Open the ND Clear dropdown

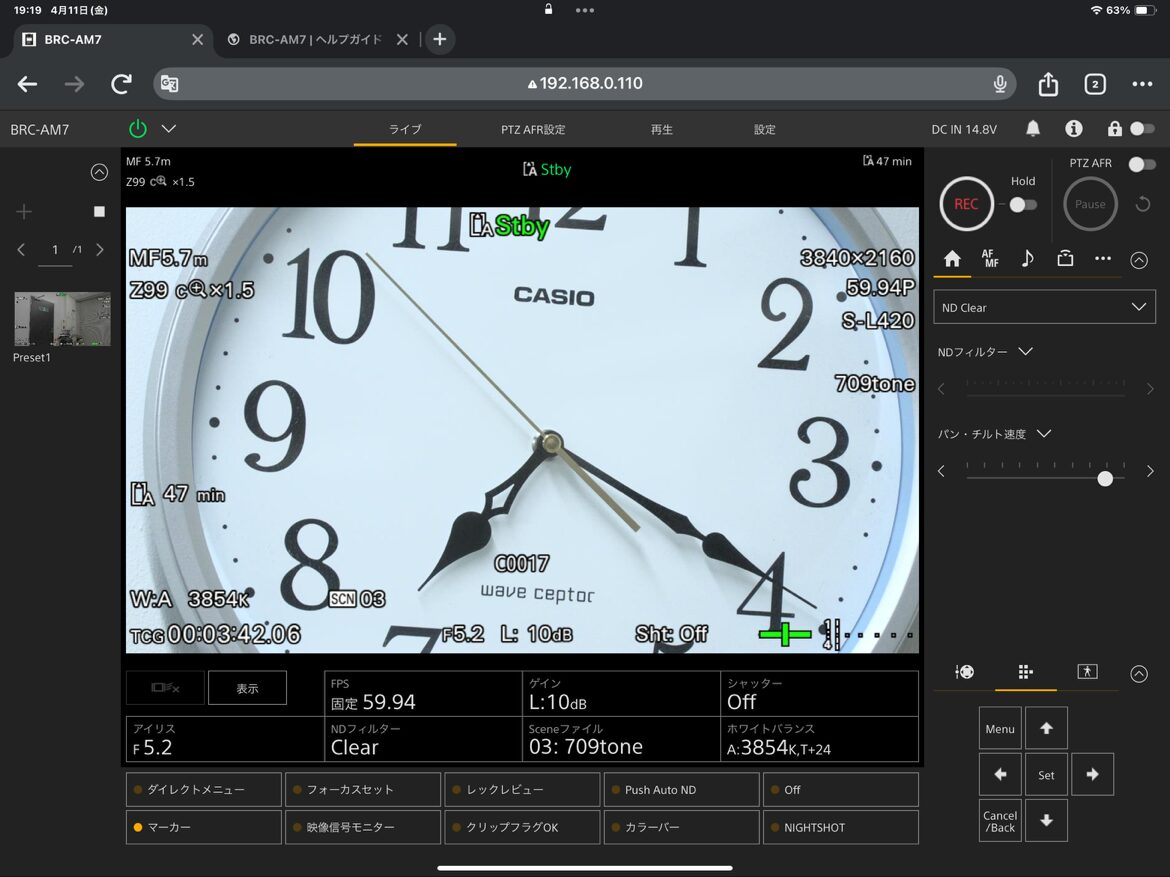coord(1044,308)
